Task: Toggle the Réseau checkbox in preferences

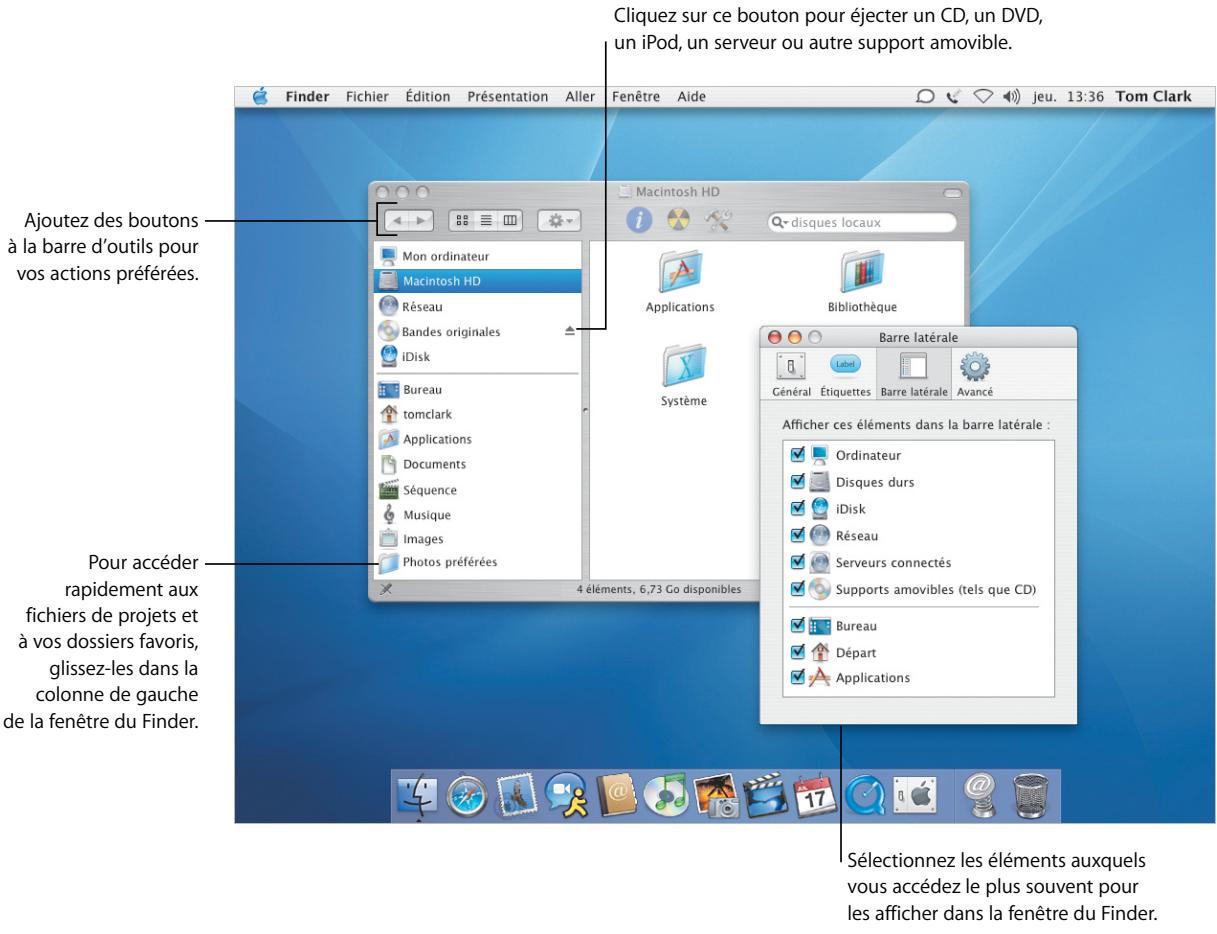Action: coord(797,535)
